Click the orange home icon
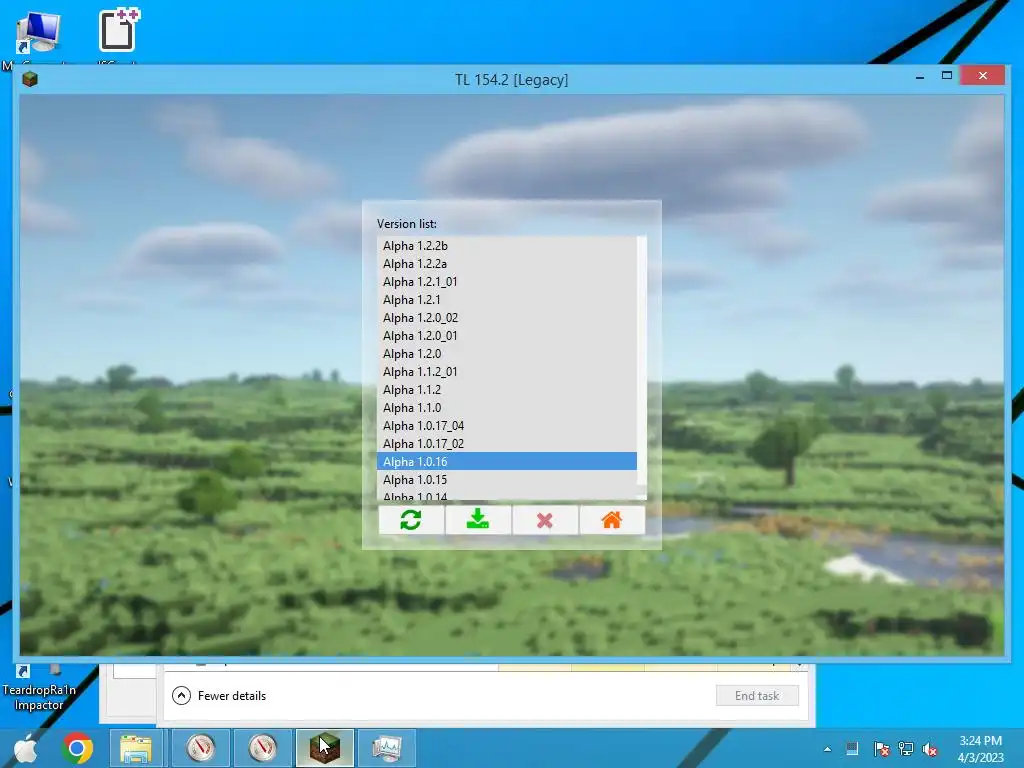 [612, 520]
